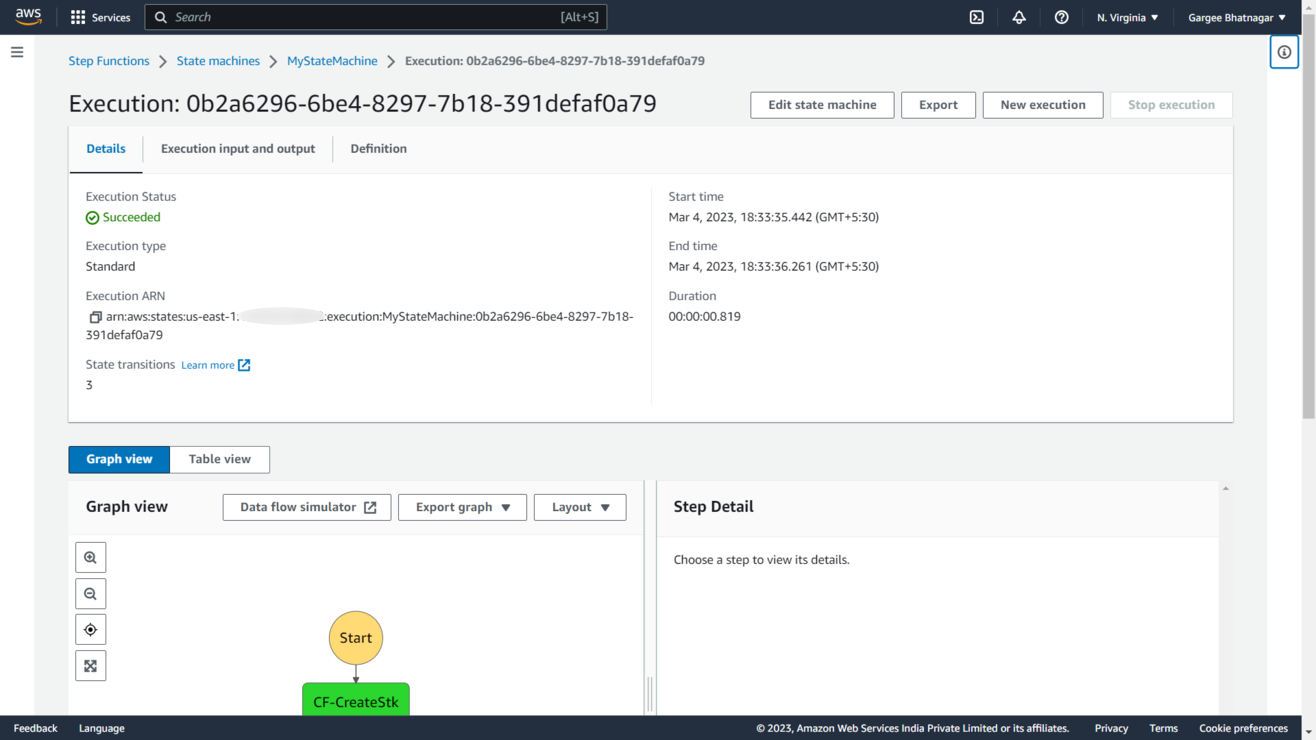Viewport: 1316px width, 740px height.
Task: Select the Start node in graph
Action: click(x=356, y=638)
